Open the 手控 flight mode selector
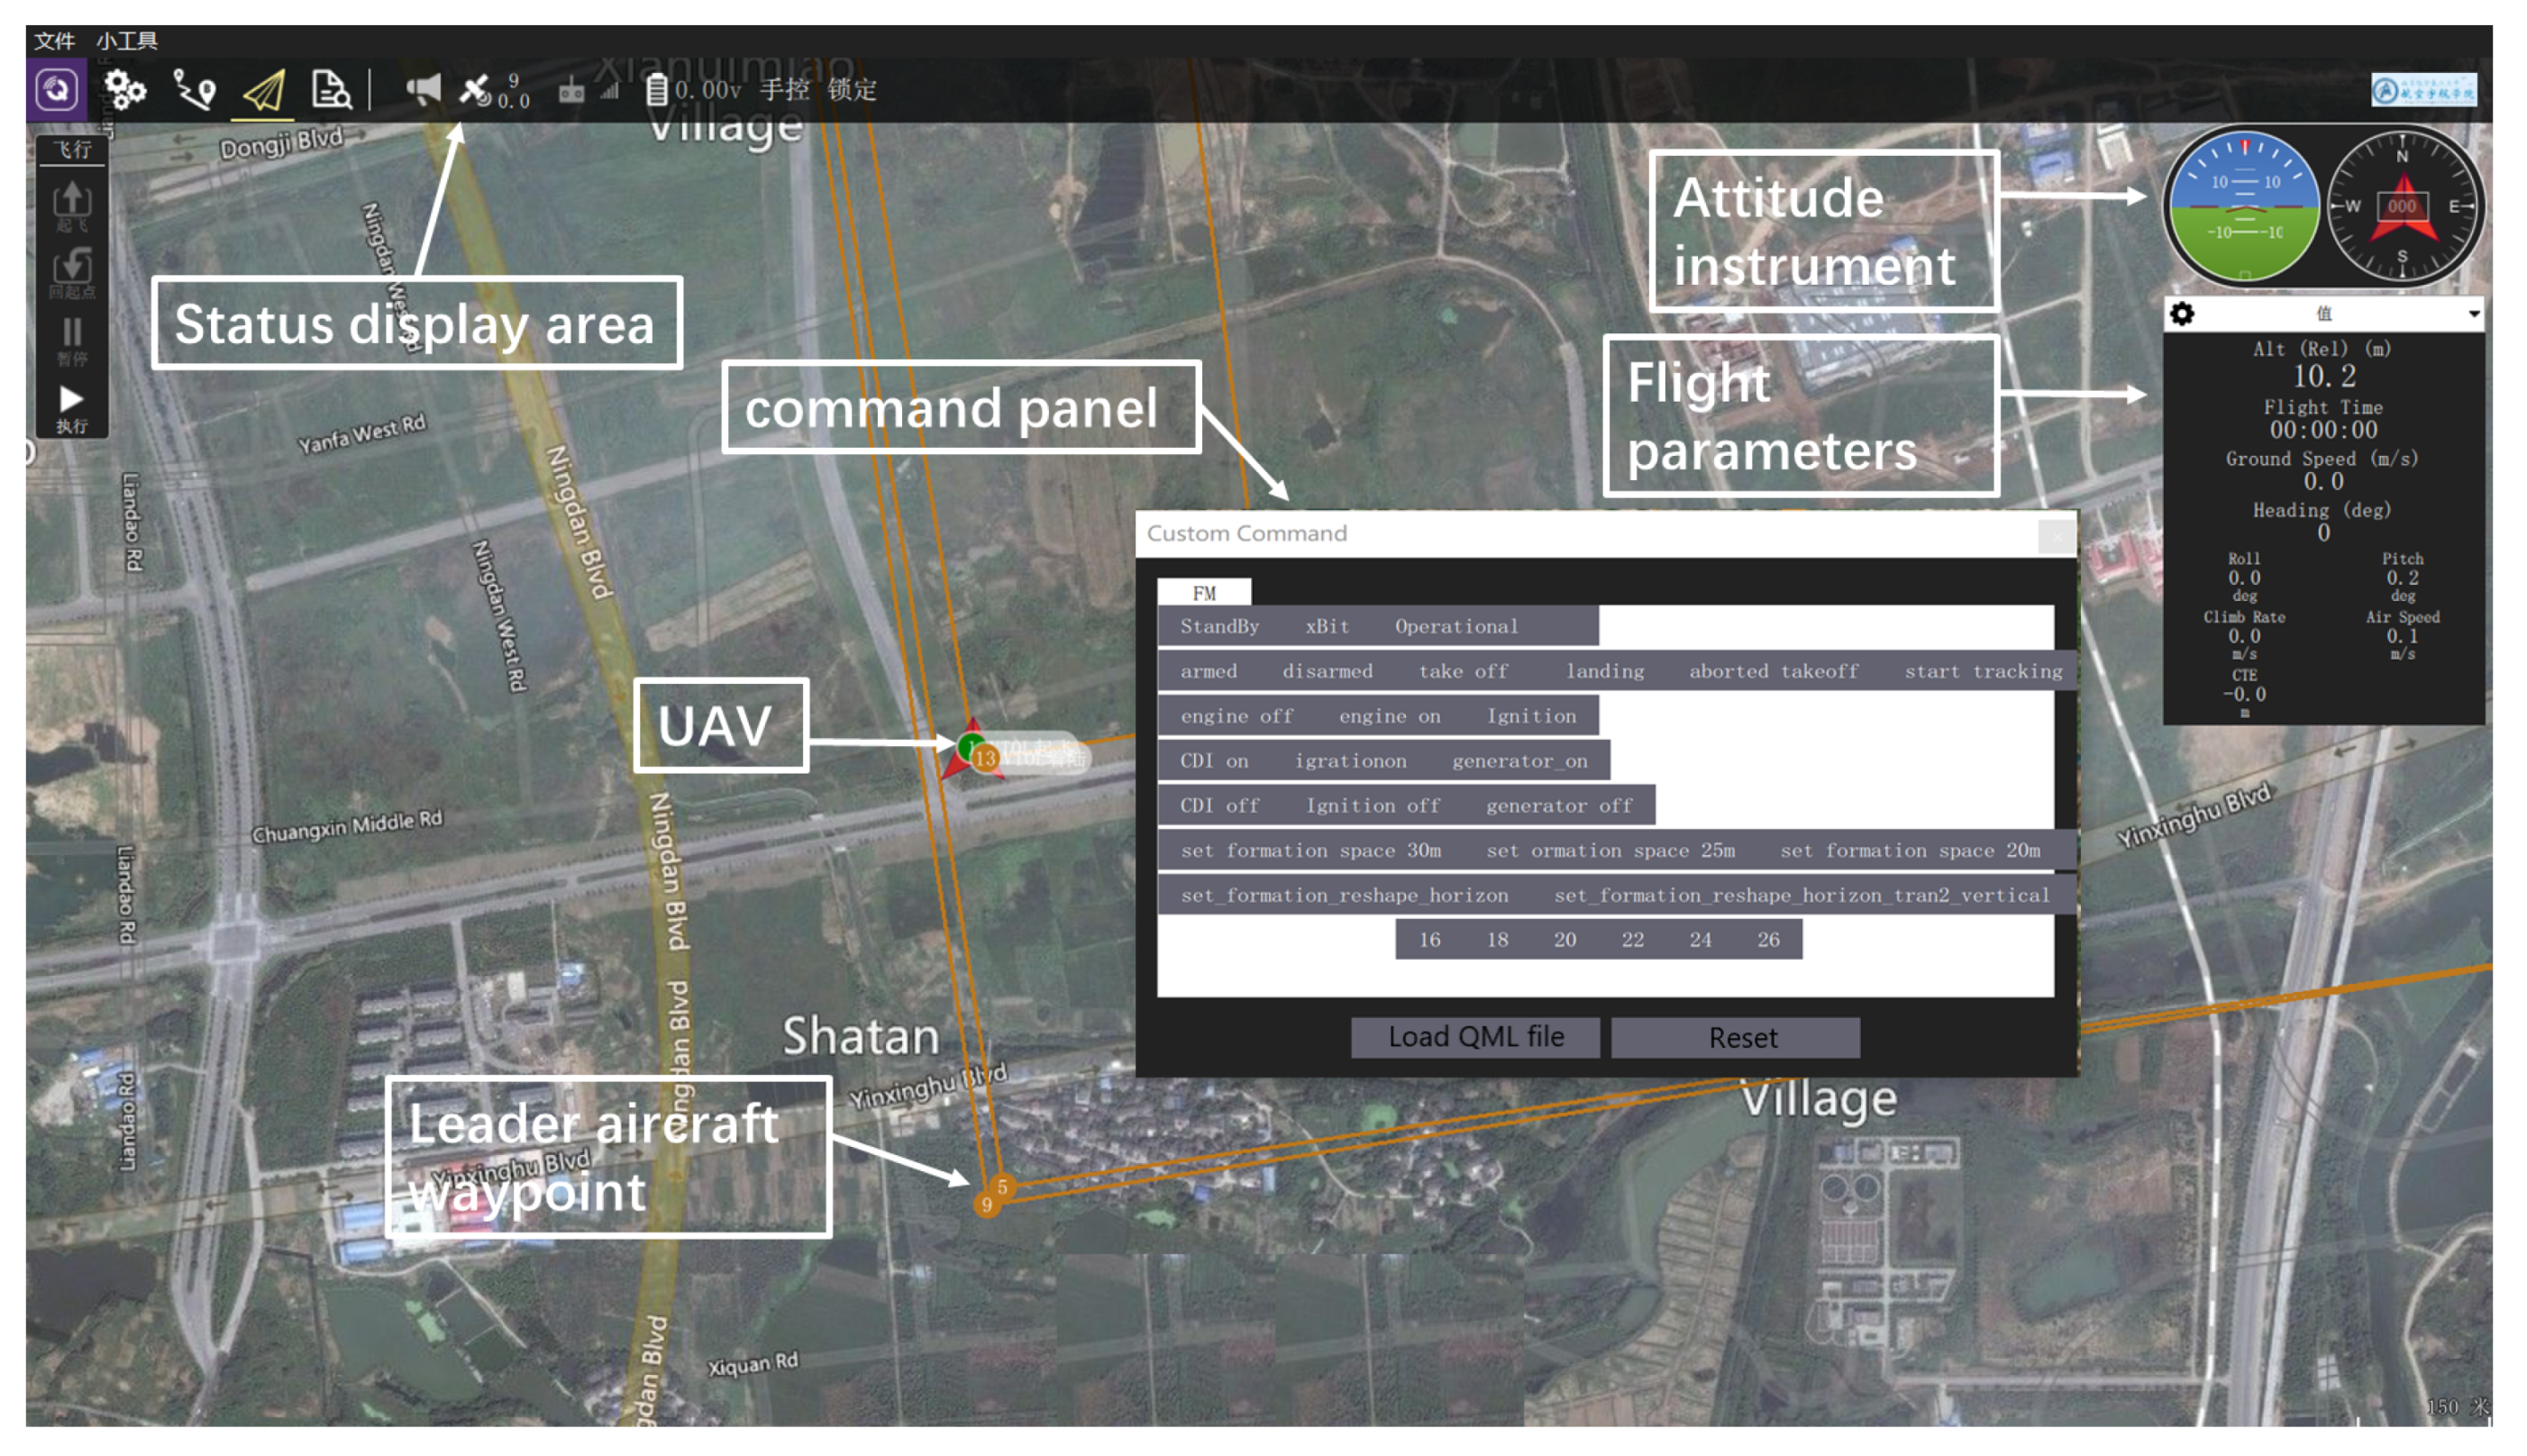Viewport: 2527px width, 1456px height. pos(784,90)
